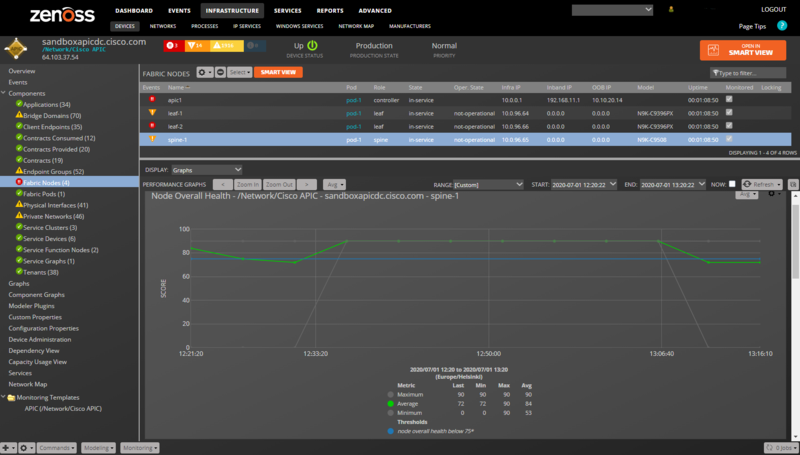Open the Events tab
800x455 pixels.
(179, 11)
